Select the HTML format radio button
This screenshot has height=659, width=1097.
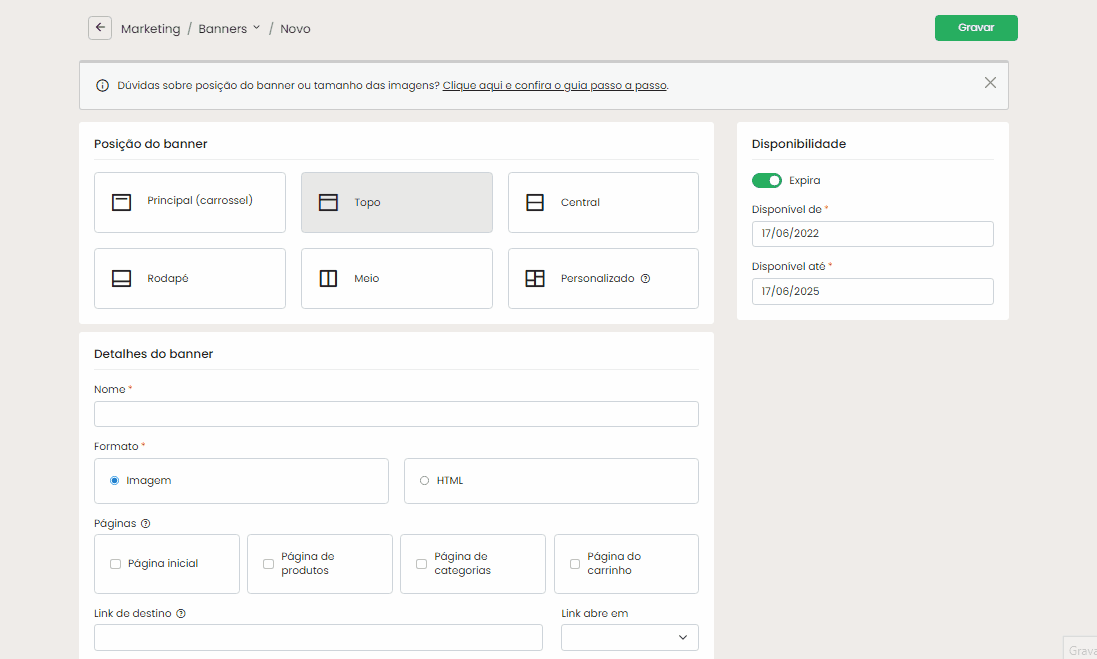click(425, 481)
